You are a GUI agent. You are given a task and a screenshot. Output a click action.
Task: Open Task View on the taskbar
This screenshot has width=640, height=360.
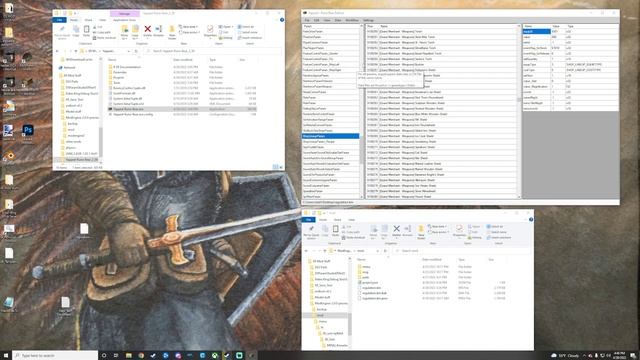pos(116,356)
